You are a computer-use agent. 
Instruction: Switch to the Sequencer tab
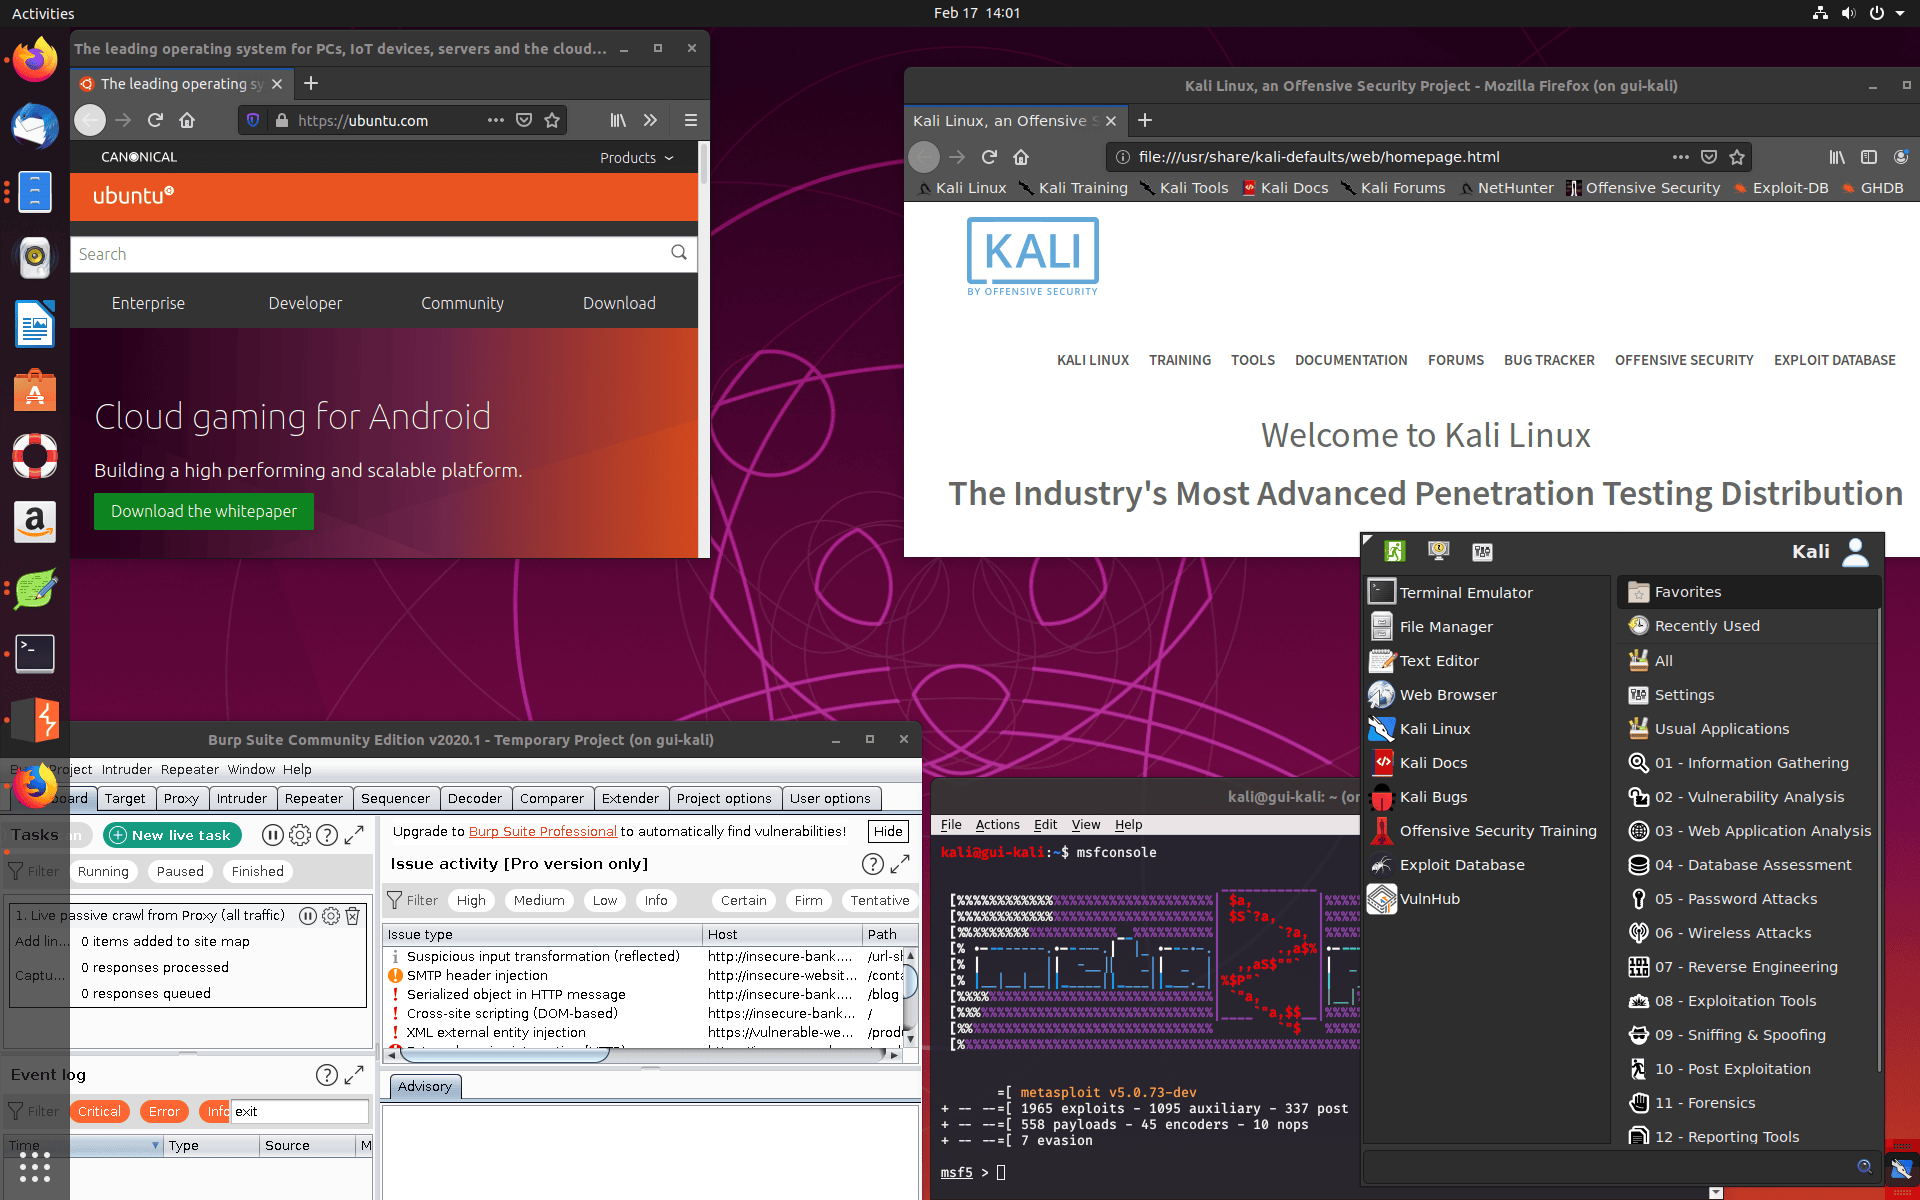(396, 798)
